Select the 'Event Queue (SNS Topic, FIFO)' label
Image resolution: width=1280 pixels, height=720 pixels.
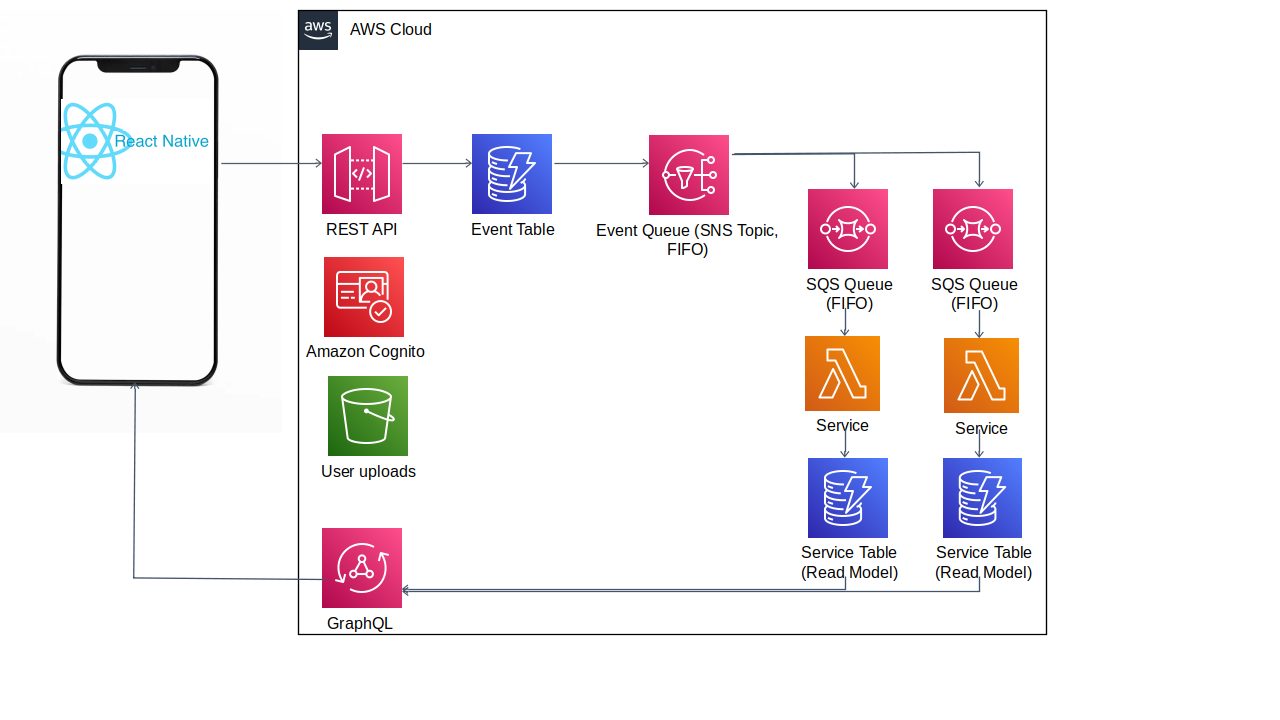pos(687,240)
